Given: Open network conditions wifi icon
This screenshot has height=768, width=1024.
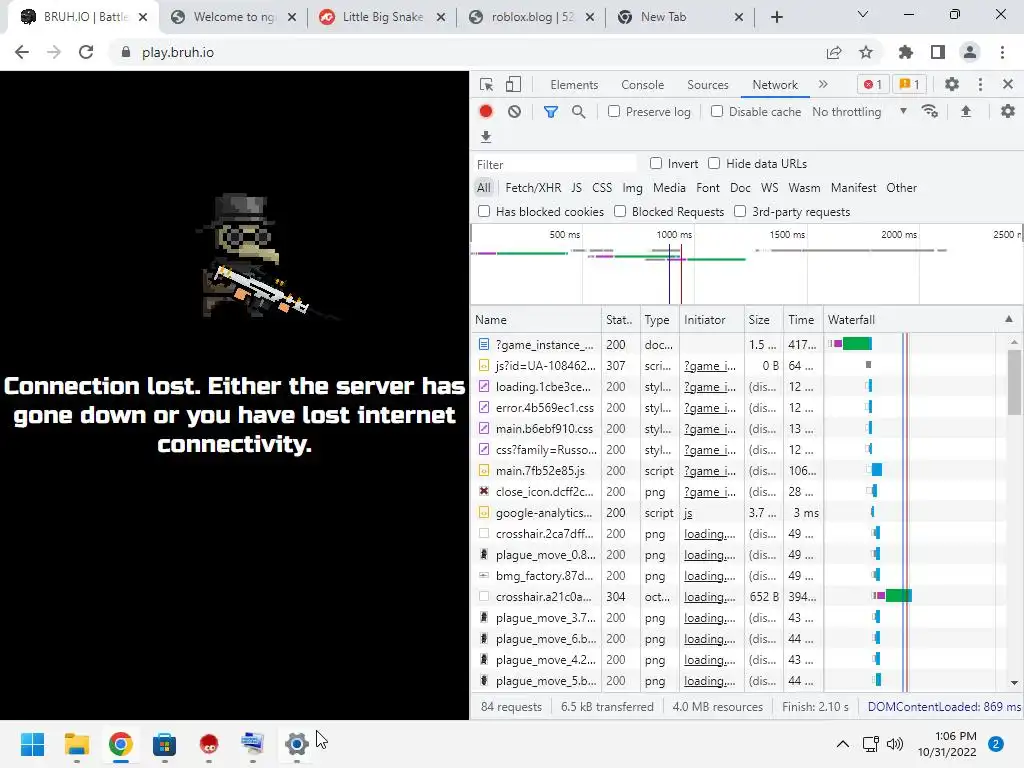Looking at the screenshot, I should (930, 112).
